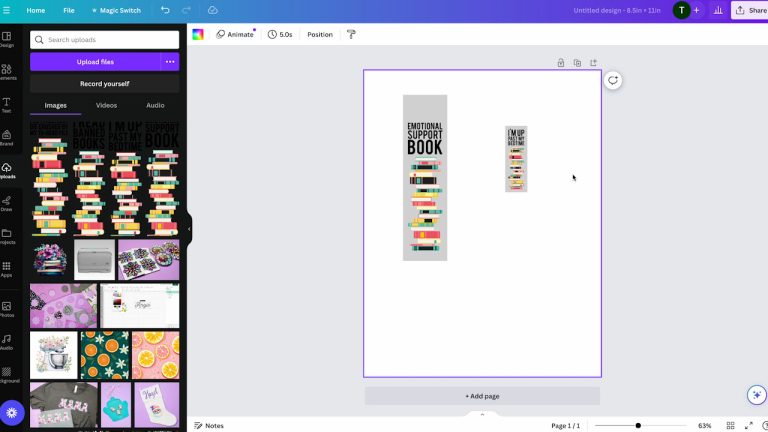Open the Text tool in the sidebar

point(7,104)
